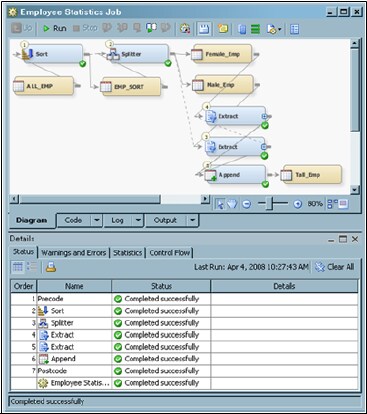Click the print icon in Details toolbar
Image resolution: width=367 pixels, height=414 pixels.
(x=51, y=267)
